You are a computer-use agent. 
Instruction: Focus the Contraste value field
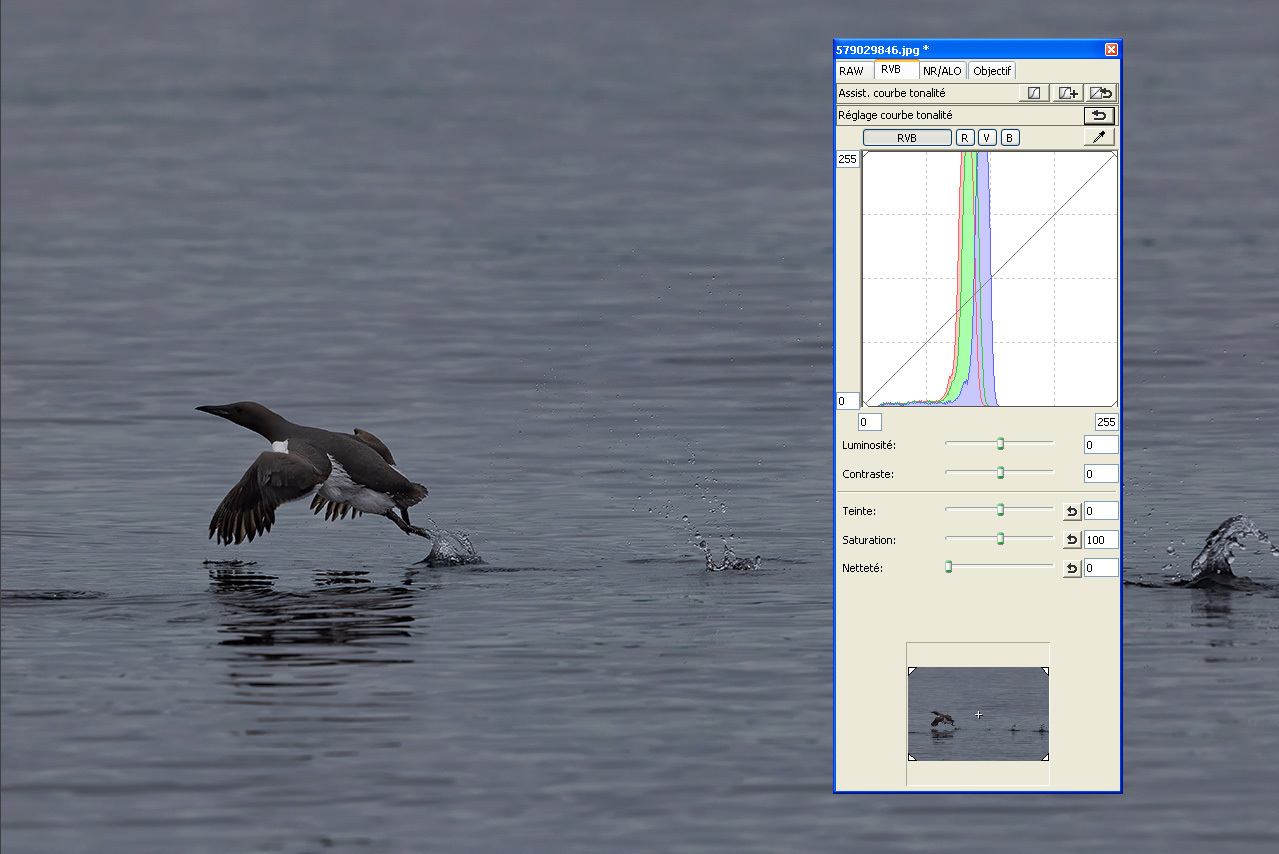click(x=1101, y=474)
